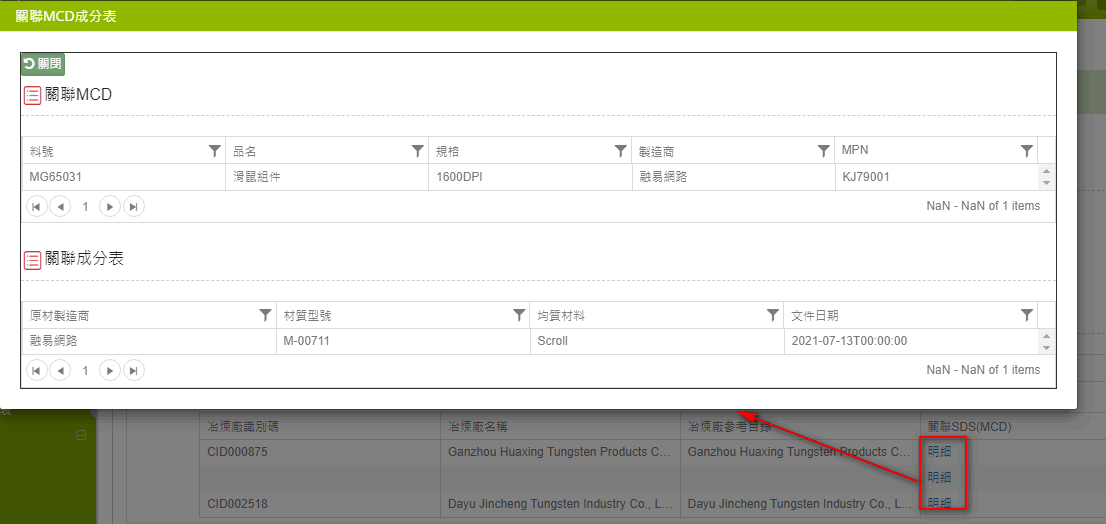Open filter for 均質材料 column
Screen dimensions: 1106x524
click(773, 315)
